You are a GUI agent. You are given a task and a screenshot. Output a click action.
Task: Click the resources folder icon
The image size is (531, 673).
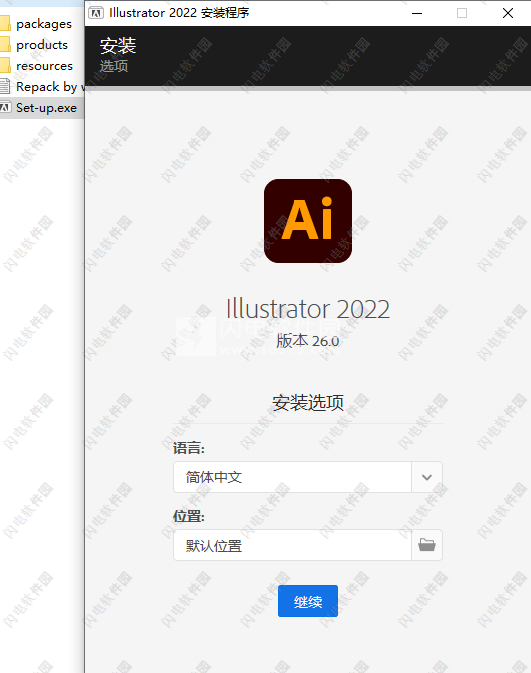point(5,65)
